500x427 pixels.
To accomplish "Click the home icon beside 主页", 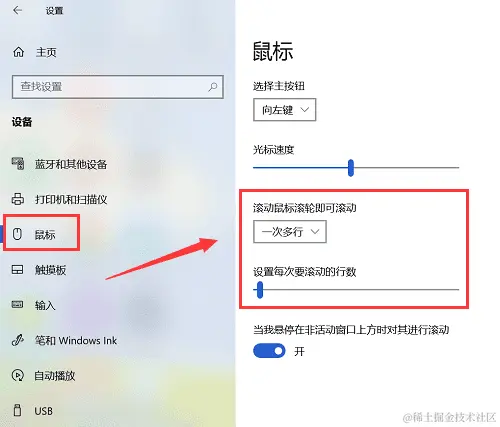I will point(18,52).
